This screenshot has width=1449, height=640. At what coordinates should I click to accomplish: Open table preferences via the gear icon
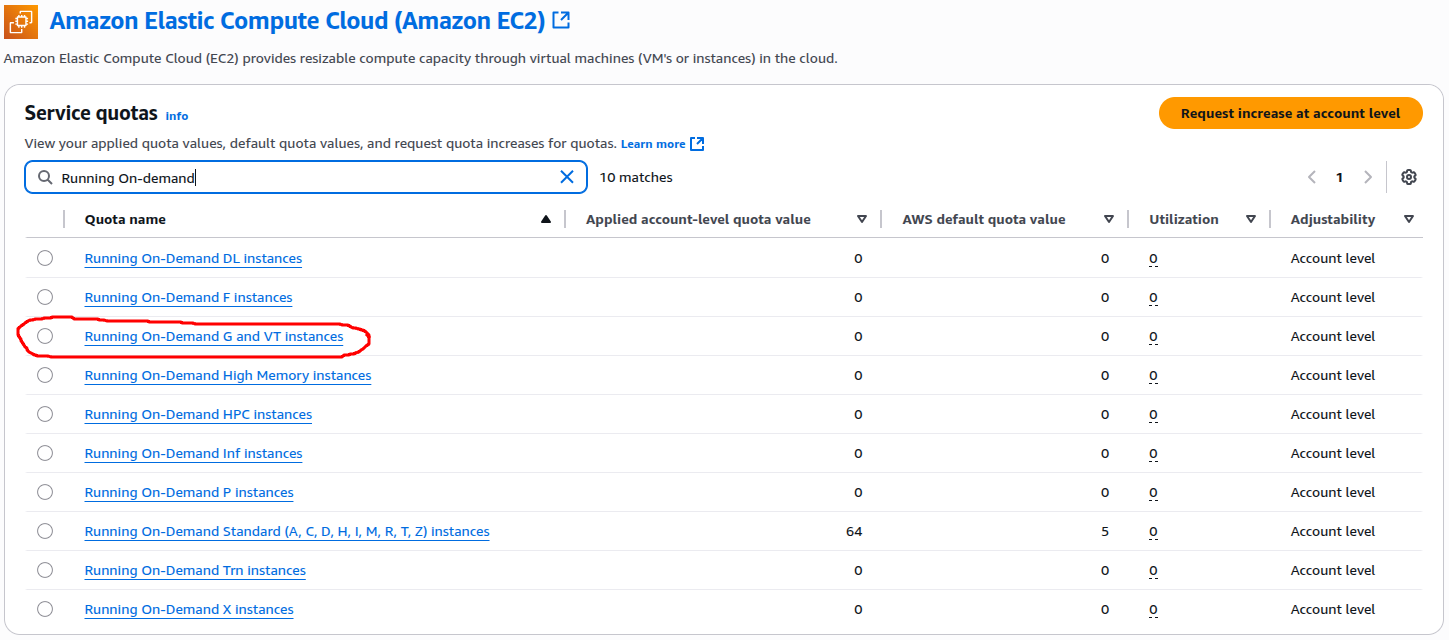click(1409, 177)
